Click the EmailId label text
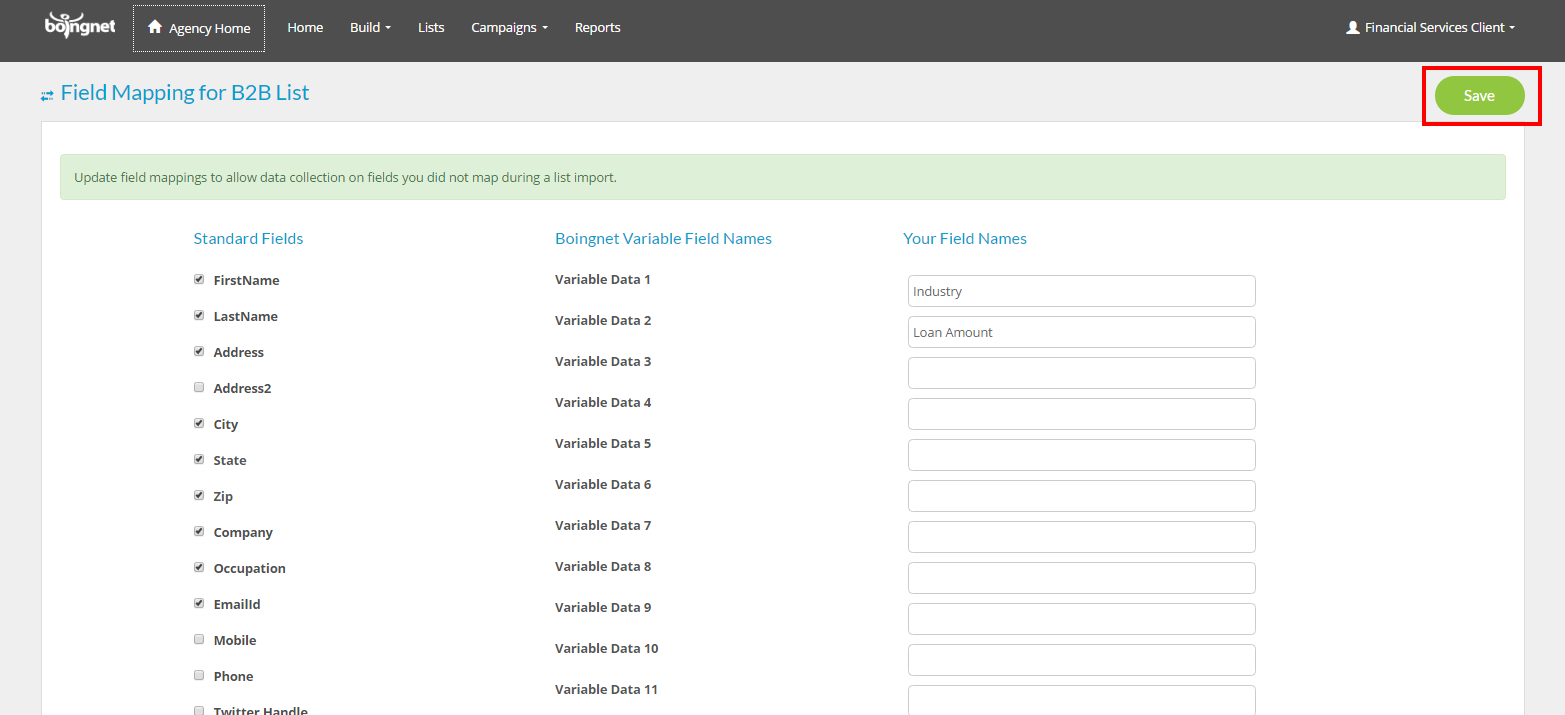The height and width of the screenshot is (715, 1565). pos(237,604)
